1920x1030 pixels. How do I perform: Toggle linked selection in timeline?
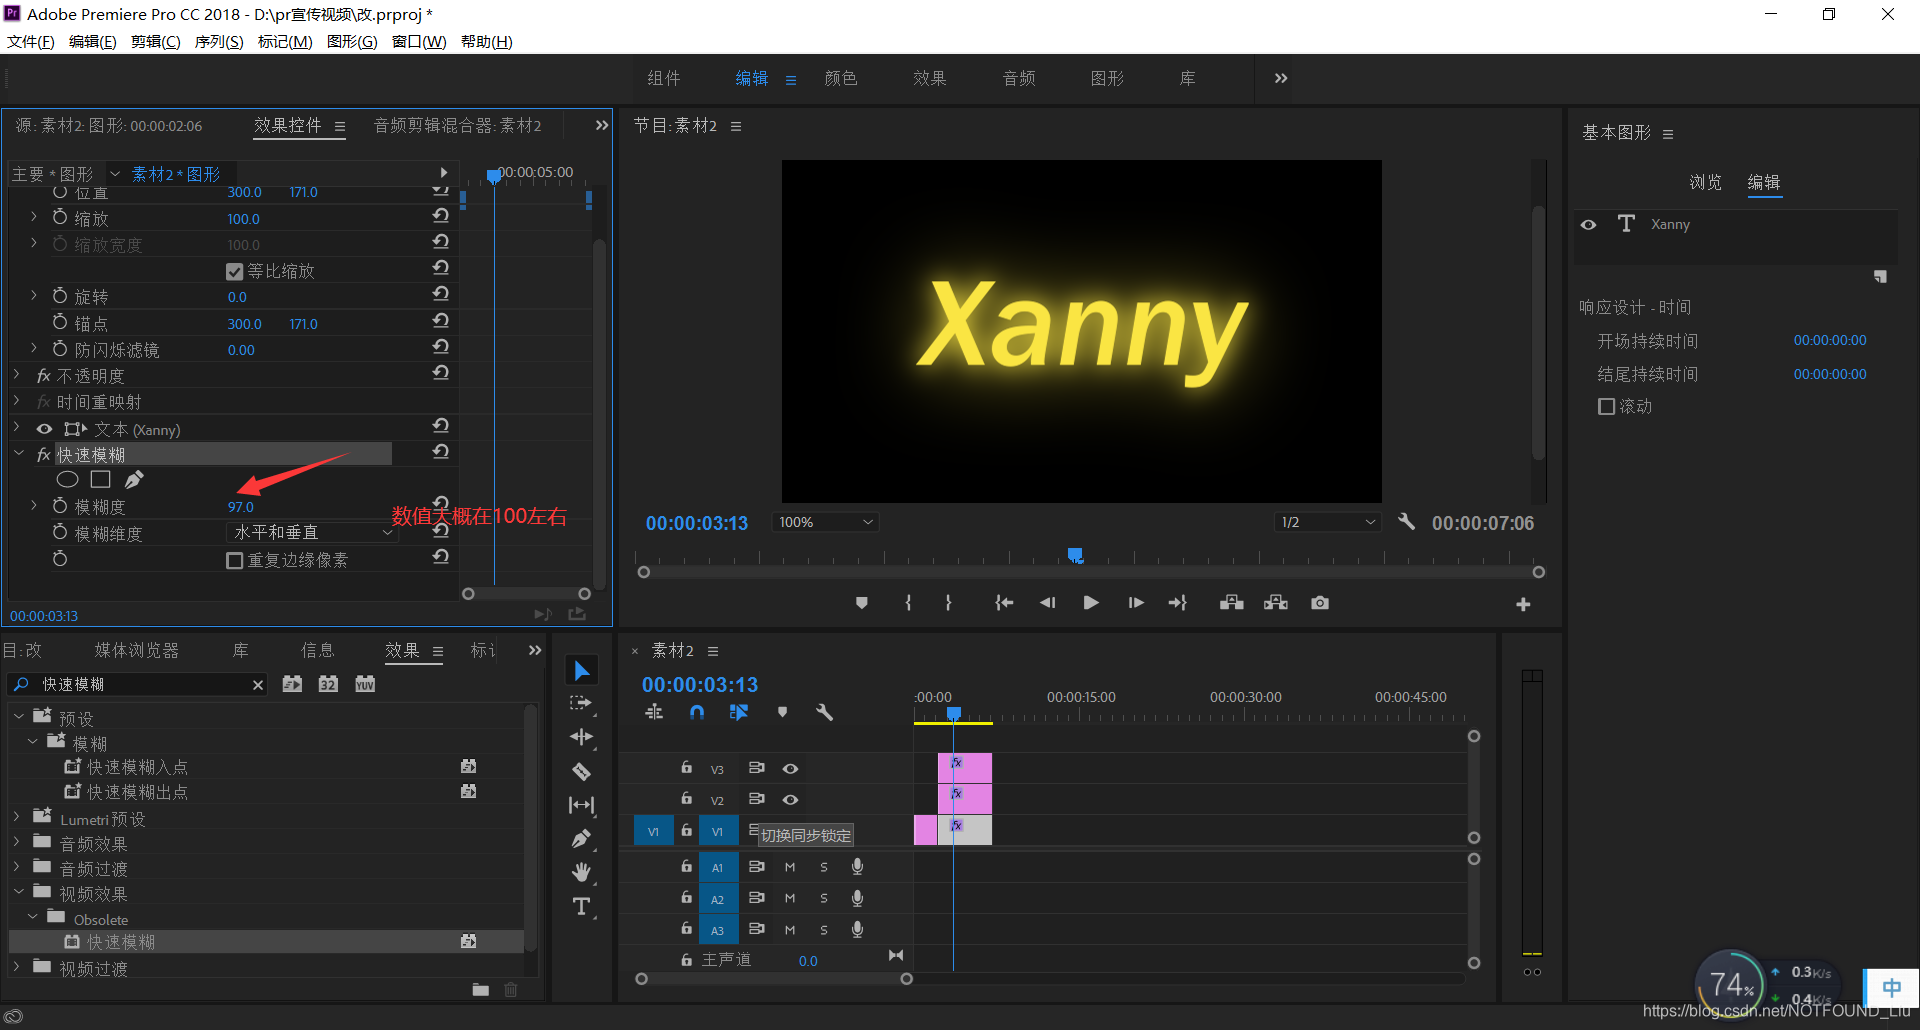(739, 712)
